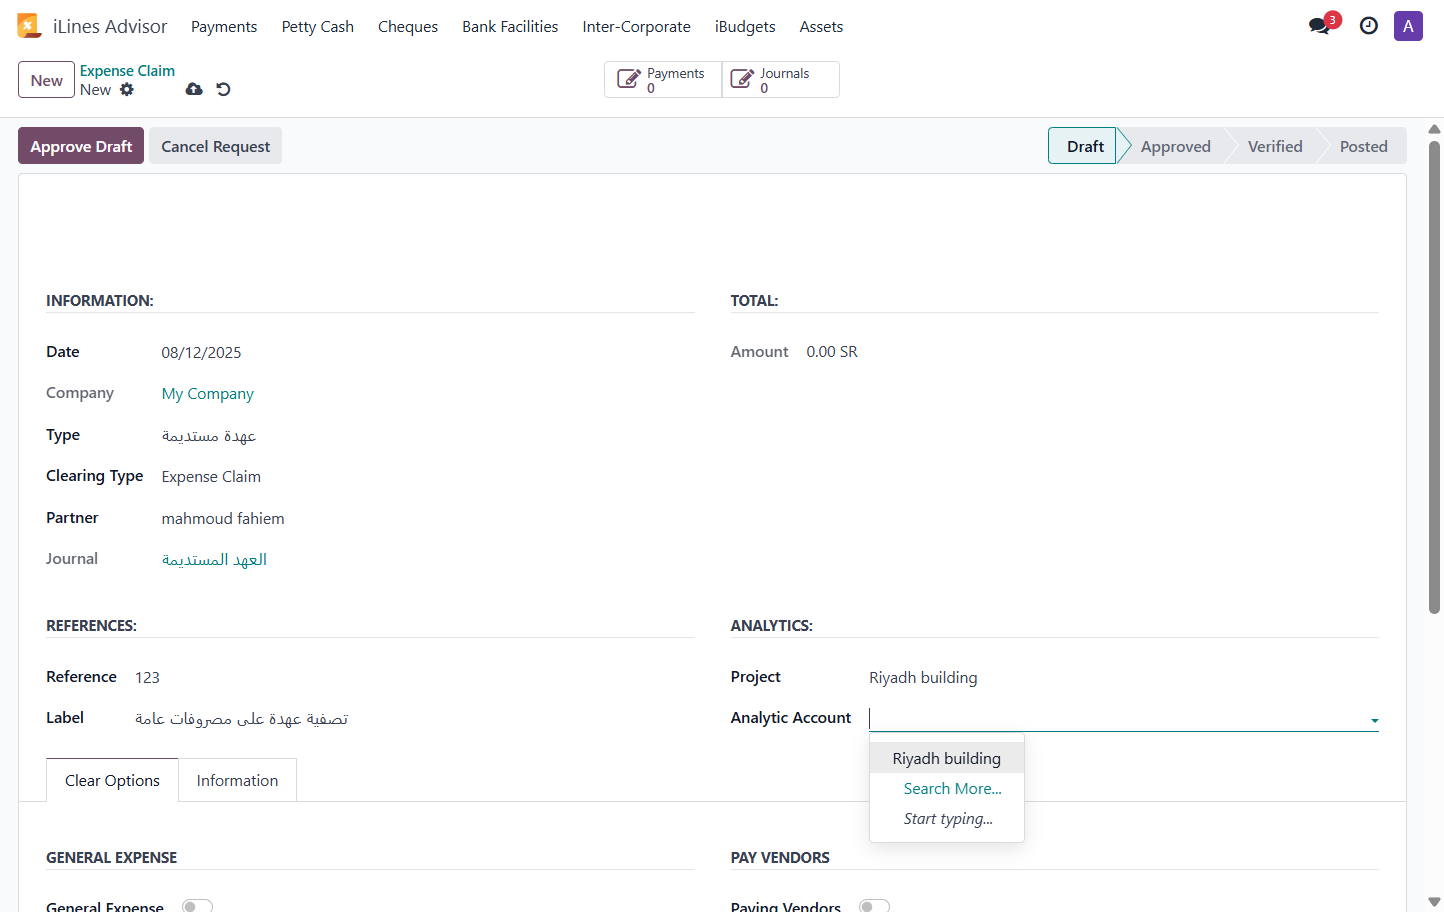Open the Inter-Corporate menu
This screenshot has height=912, width=1444.
pos(637,26)
